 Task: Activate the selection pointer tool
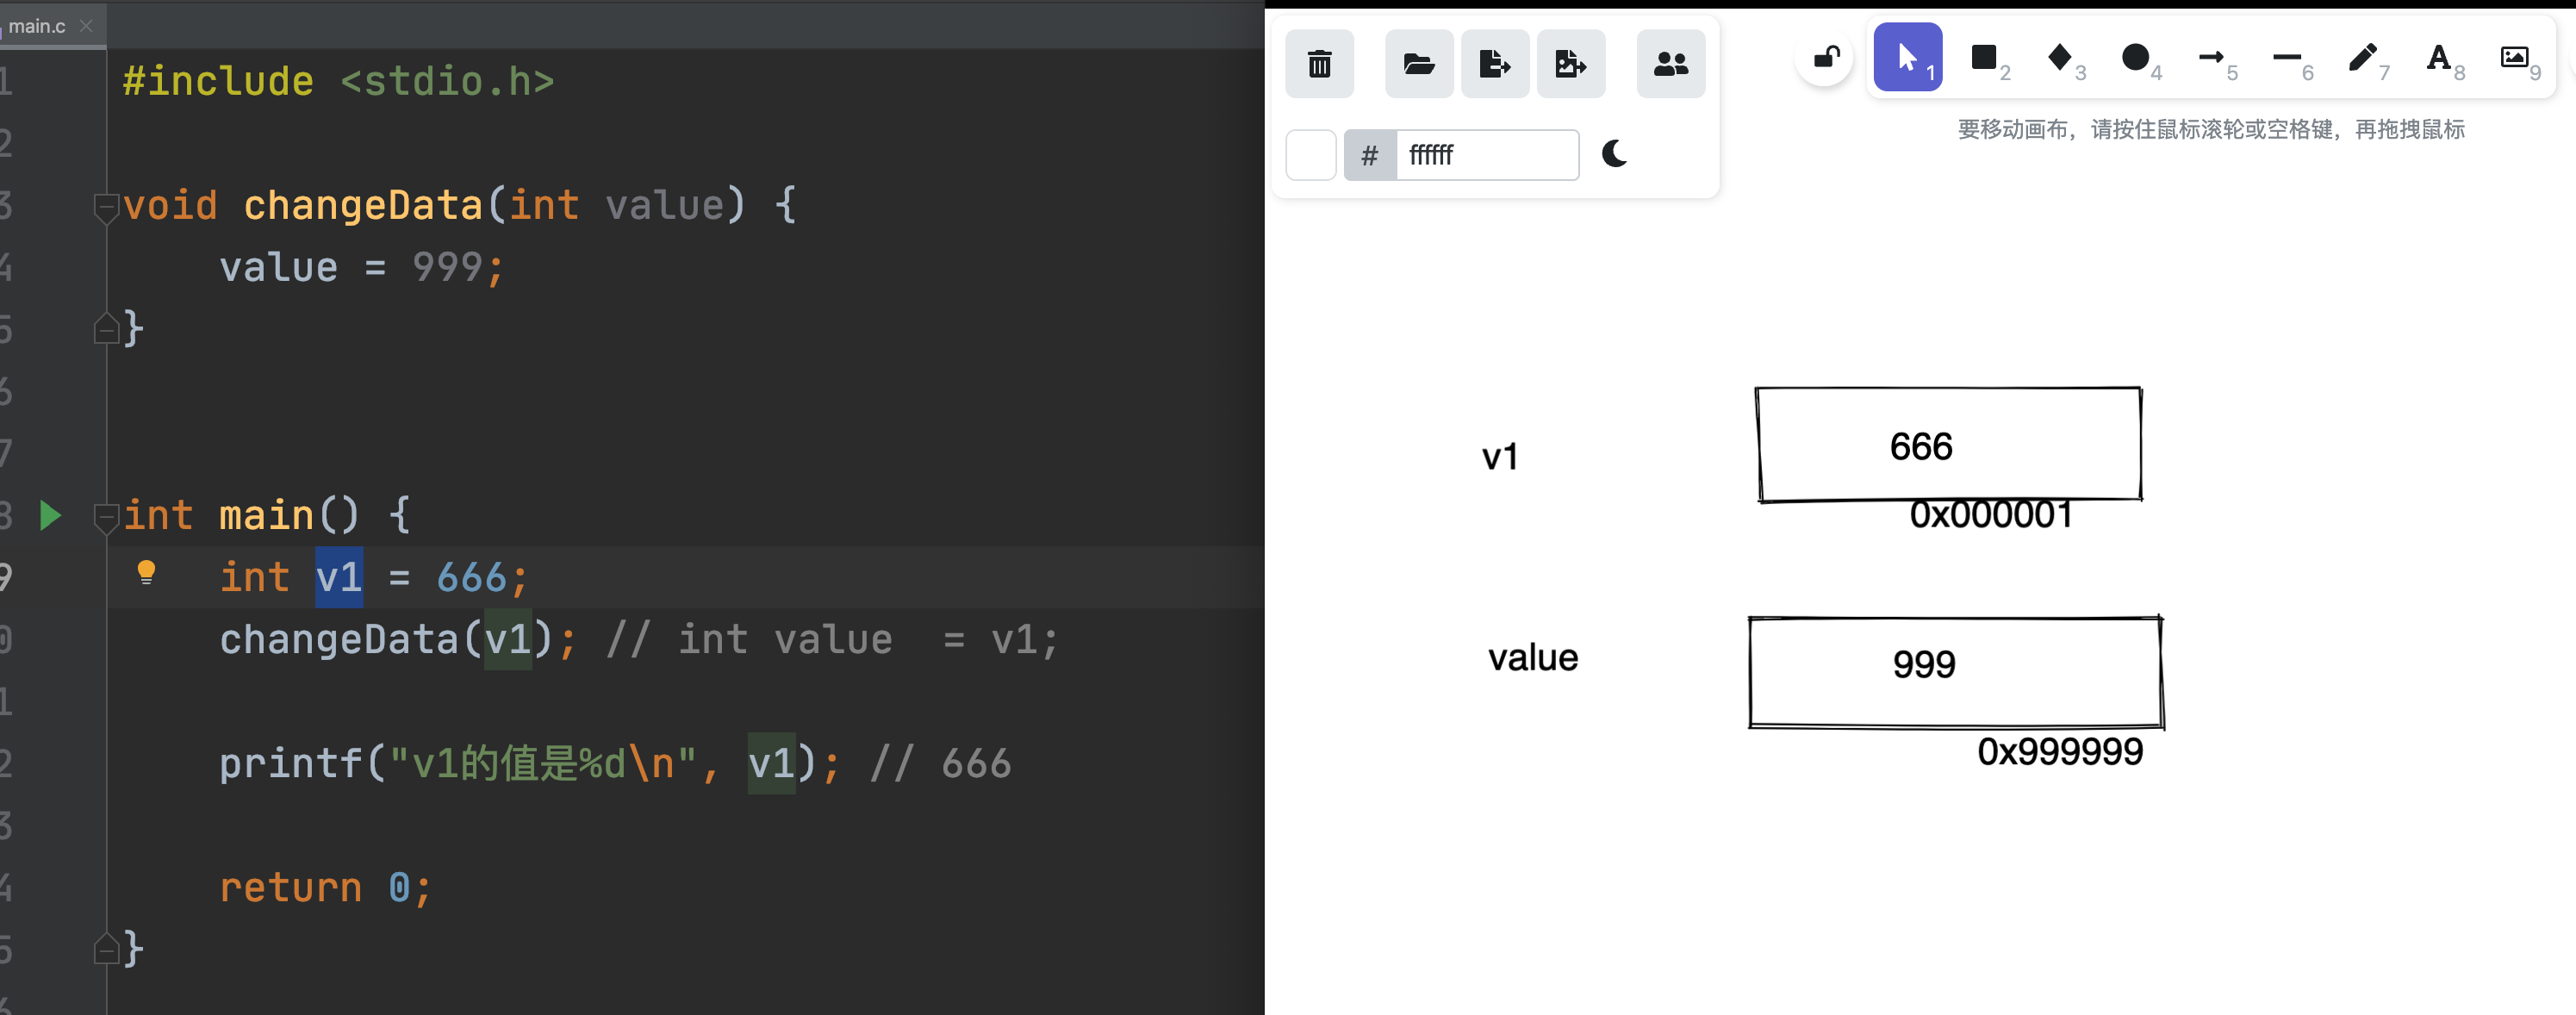1907,58
